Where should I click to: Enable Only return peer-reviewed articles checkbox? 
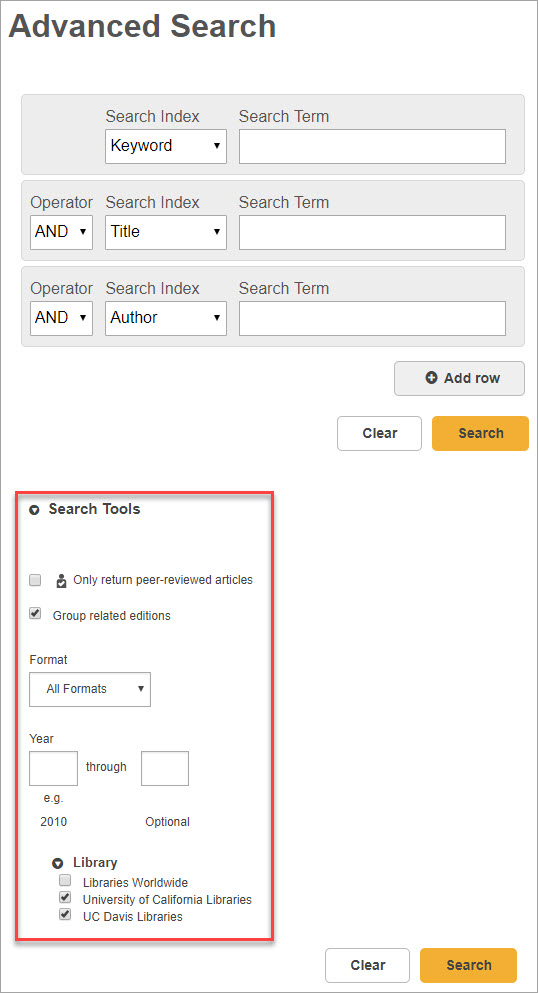pyautogui.click(x=35, y=580)
